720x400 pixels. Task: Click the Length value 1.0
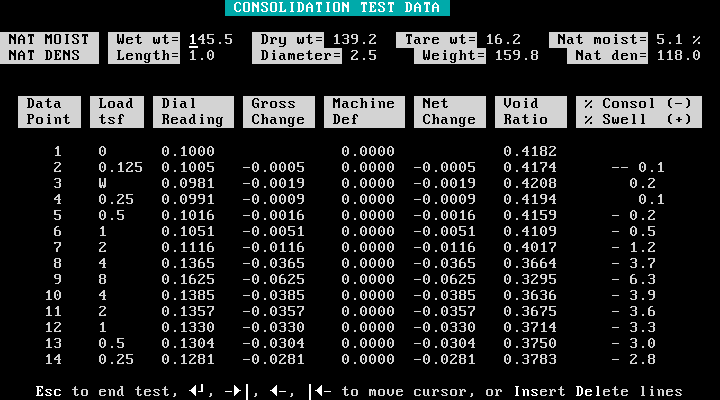click(201, 55)
